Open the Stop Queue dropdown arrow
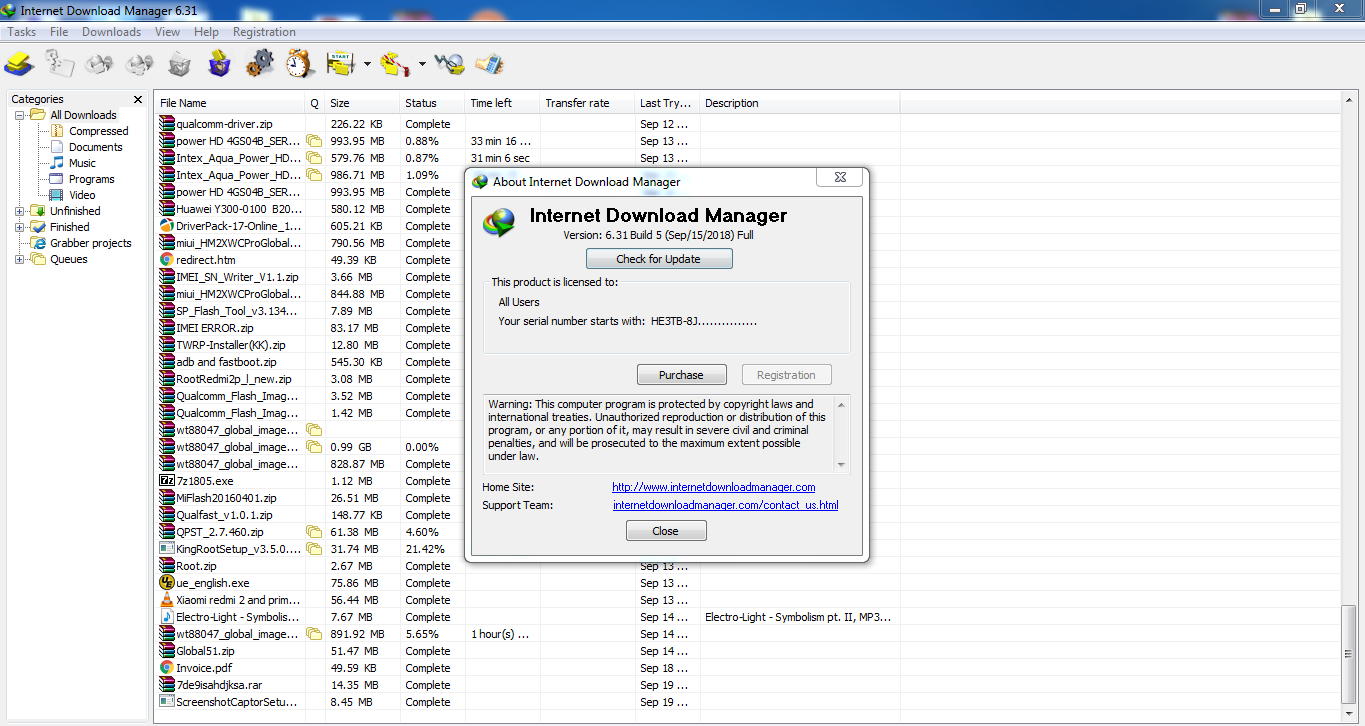This screenshot has height=726, width=1365. (x=422, y=65)
